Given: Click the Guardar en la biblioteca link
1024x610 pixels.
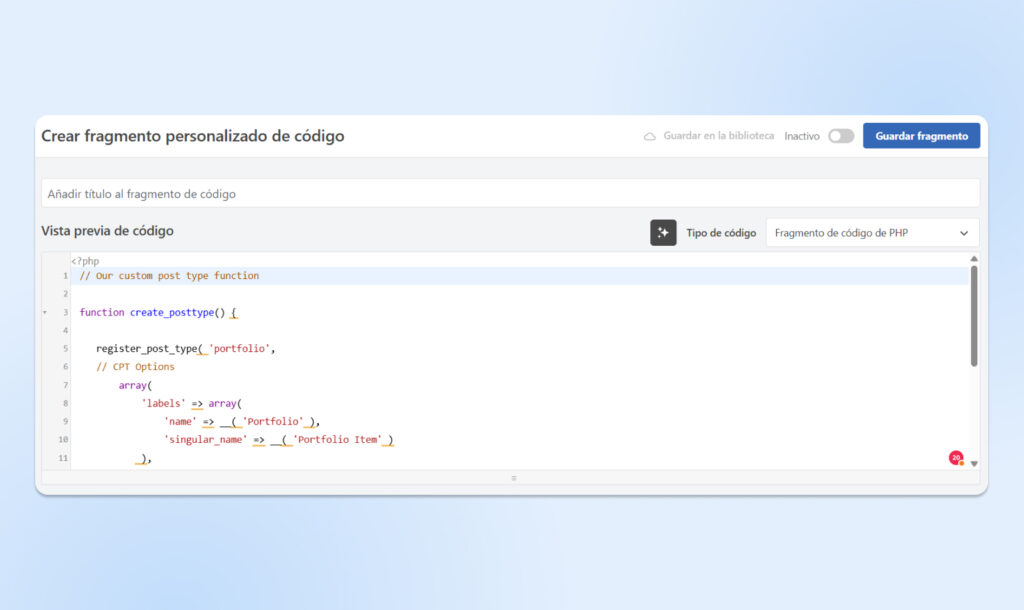Looking at the screenshot, I should point(718,136).
